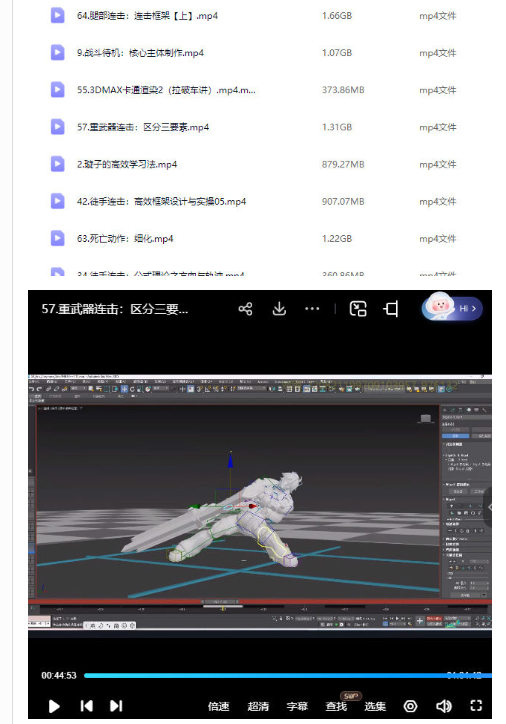This screenshot has width=506, height=724.
Task: Play the paused video
Action: tap(54, 706)
